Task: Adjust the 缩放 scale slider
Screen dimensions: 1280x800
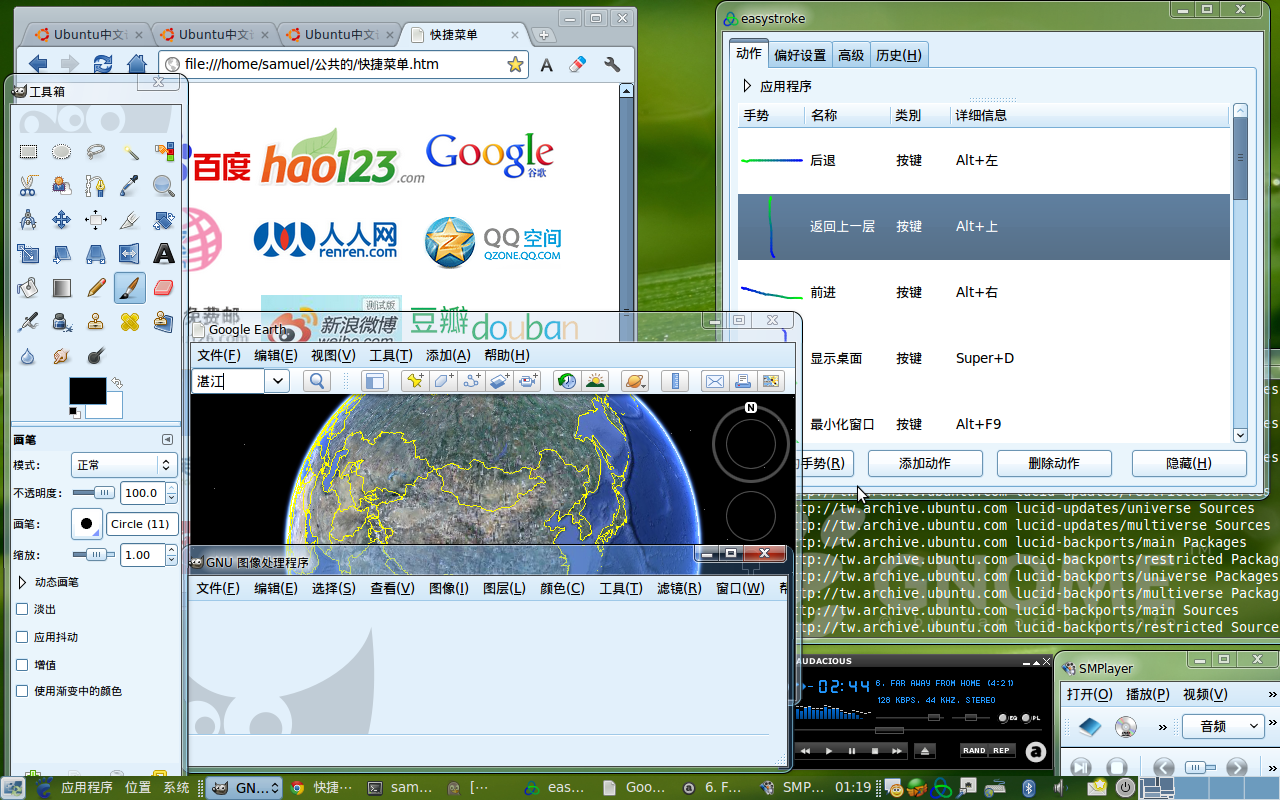Action: click(x=93, y=554)
